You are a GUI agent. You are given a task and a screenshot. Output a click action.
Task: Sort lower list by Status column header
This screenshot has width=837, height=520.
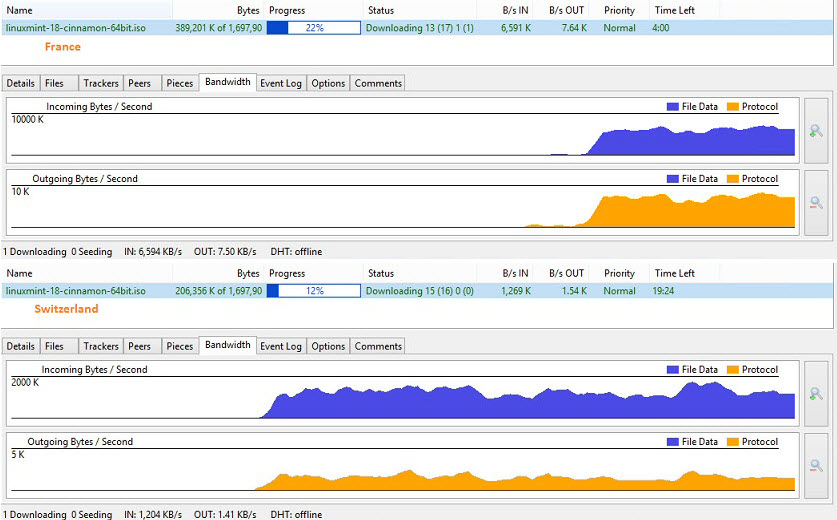pos(420,273)
